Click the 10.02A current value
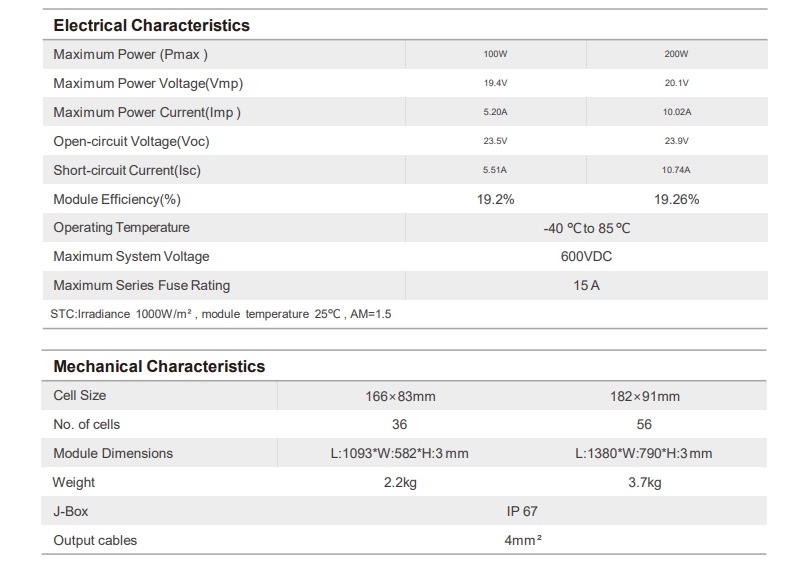Viewport: 807px width, 562px height. (x=676, y=112)
